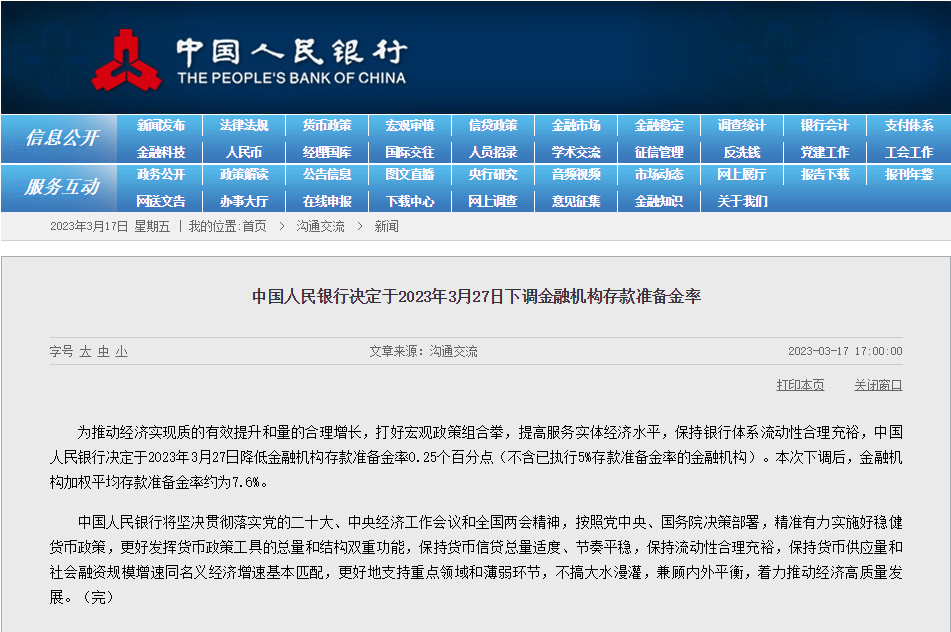Set font size to 小 (small)
Screen dimensions: 951x632
tap(121, 352)
